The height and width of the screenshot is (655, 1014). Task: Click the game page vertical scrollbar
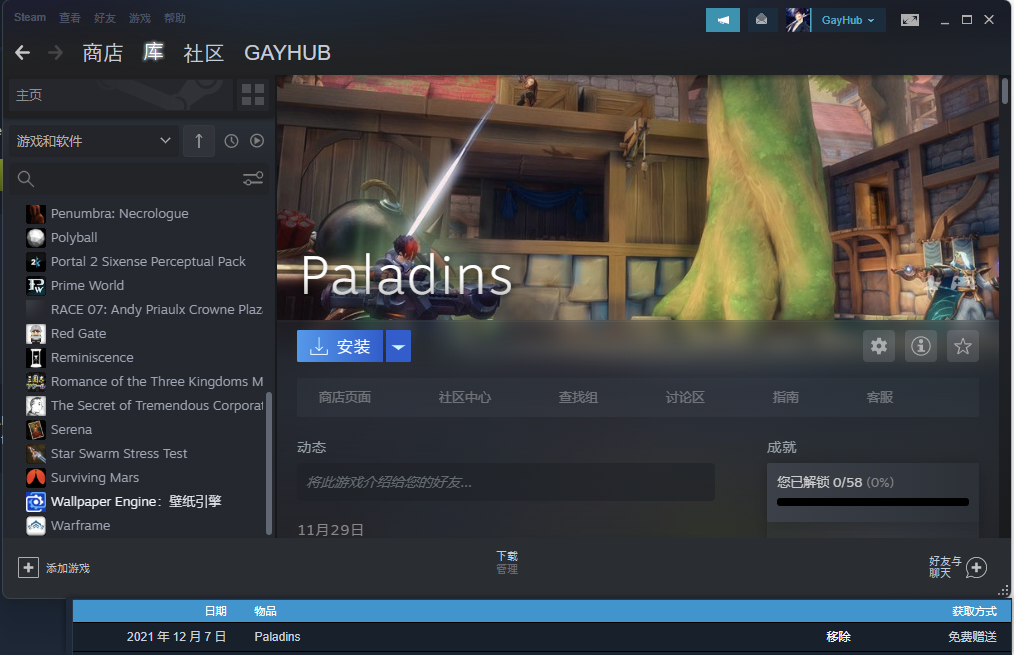pyautogui.click(x=1004, y=91)
